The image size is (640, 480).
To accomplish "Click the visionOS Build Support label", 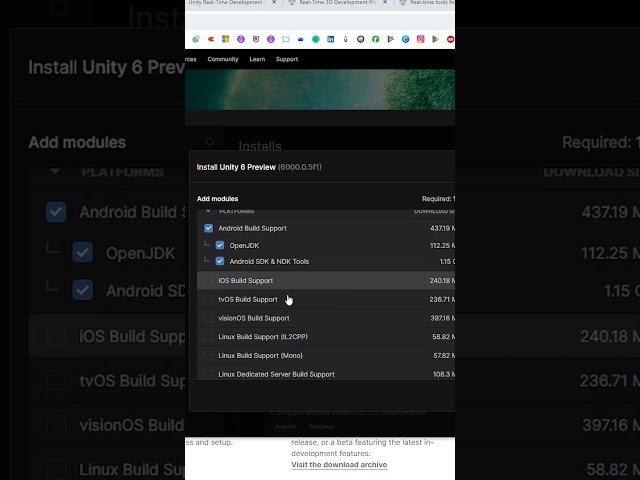I will pos(253,318).
